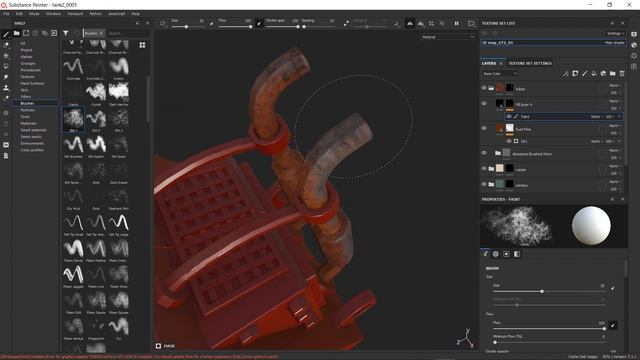This screenshot has width=640, height=360.
Task: Select the Dirt 1 brush thumbnail
Action: 73,120
